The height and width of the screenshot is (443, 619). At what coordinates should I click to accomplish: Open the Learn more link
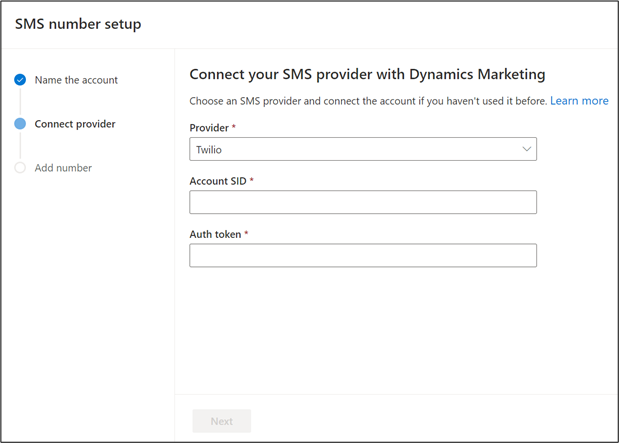(579, 101)
